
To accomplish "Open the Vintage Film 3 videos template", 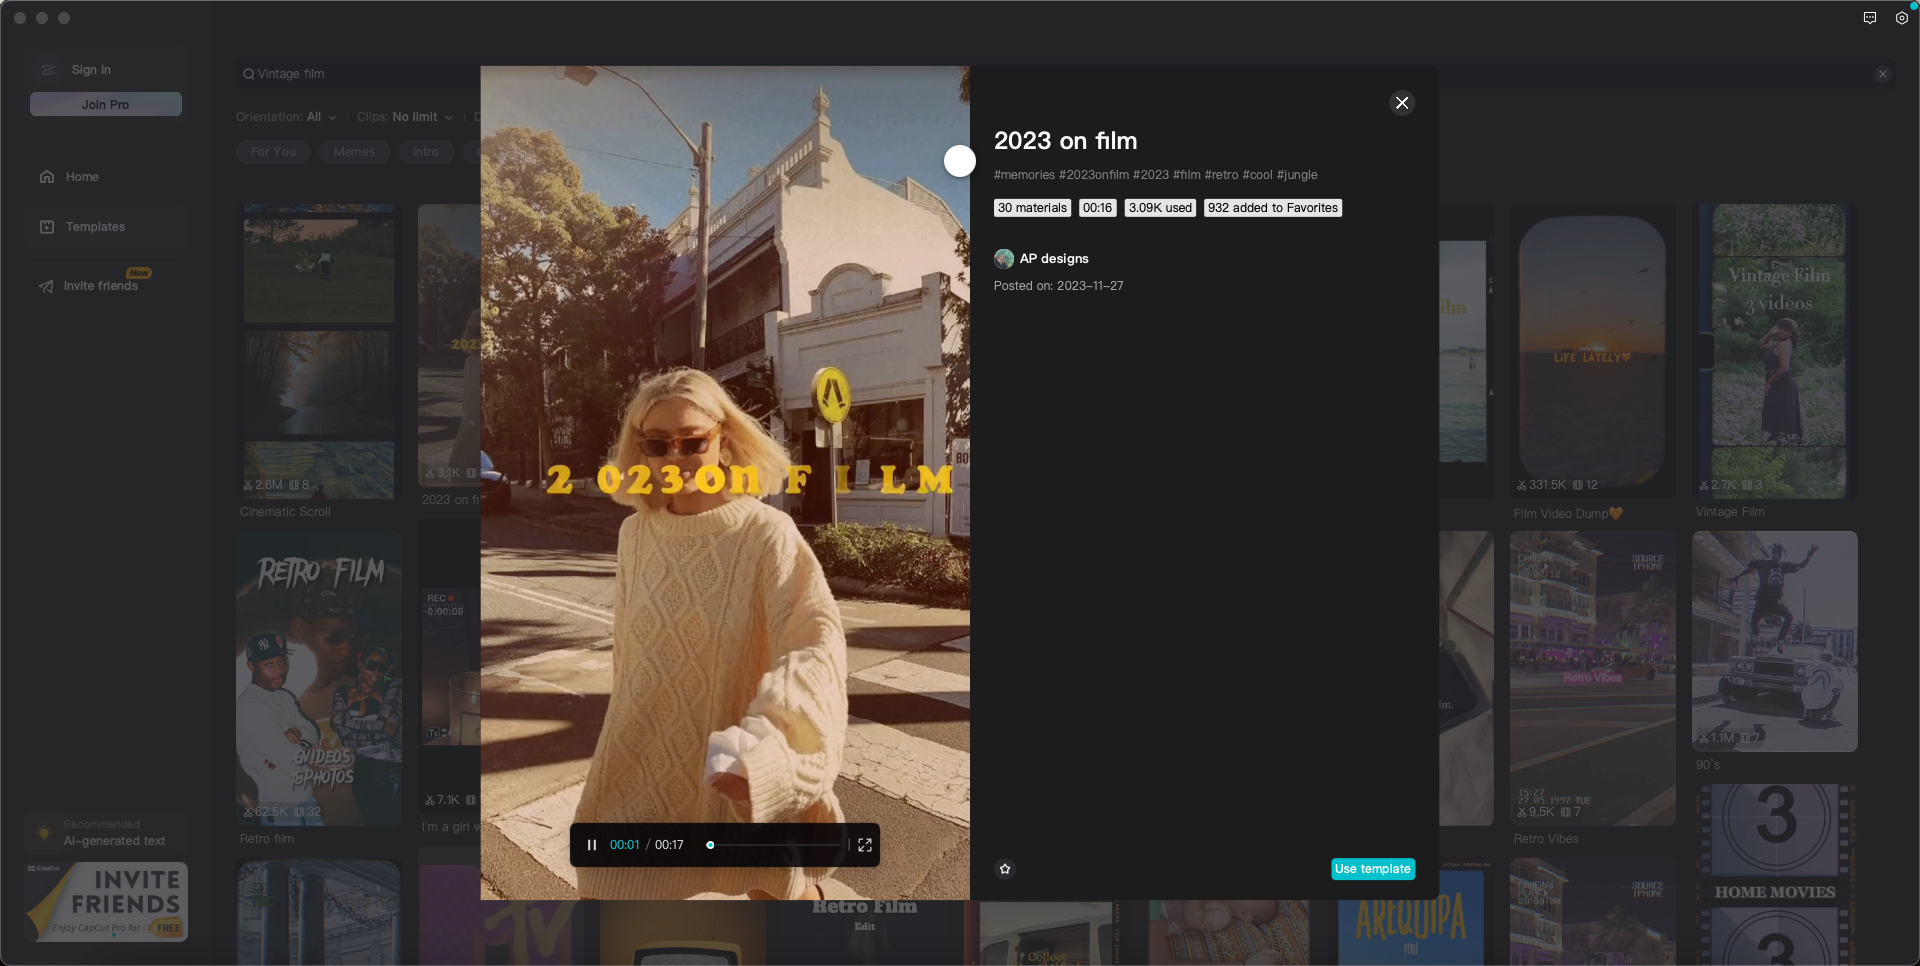I will coord(1775,352).
